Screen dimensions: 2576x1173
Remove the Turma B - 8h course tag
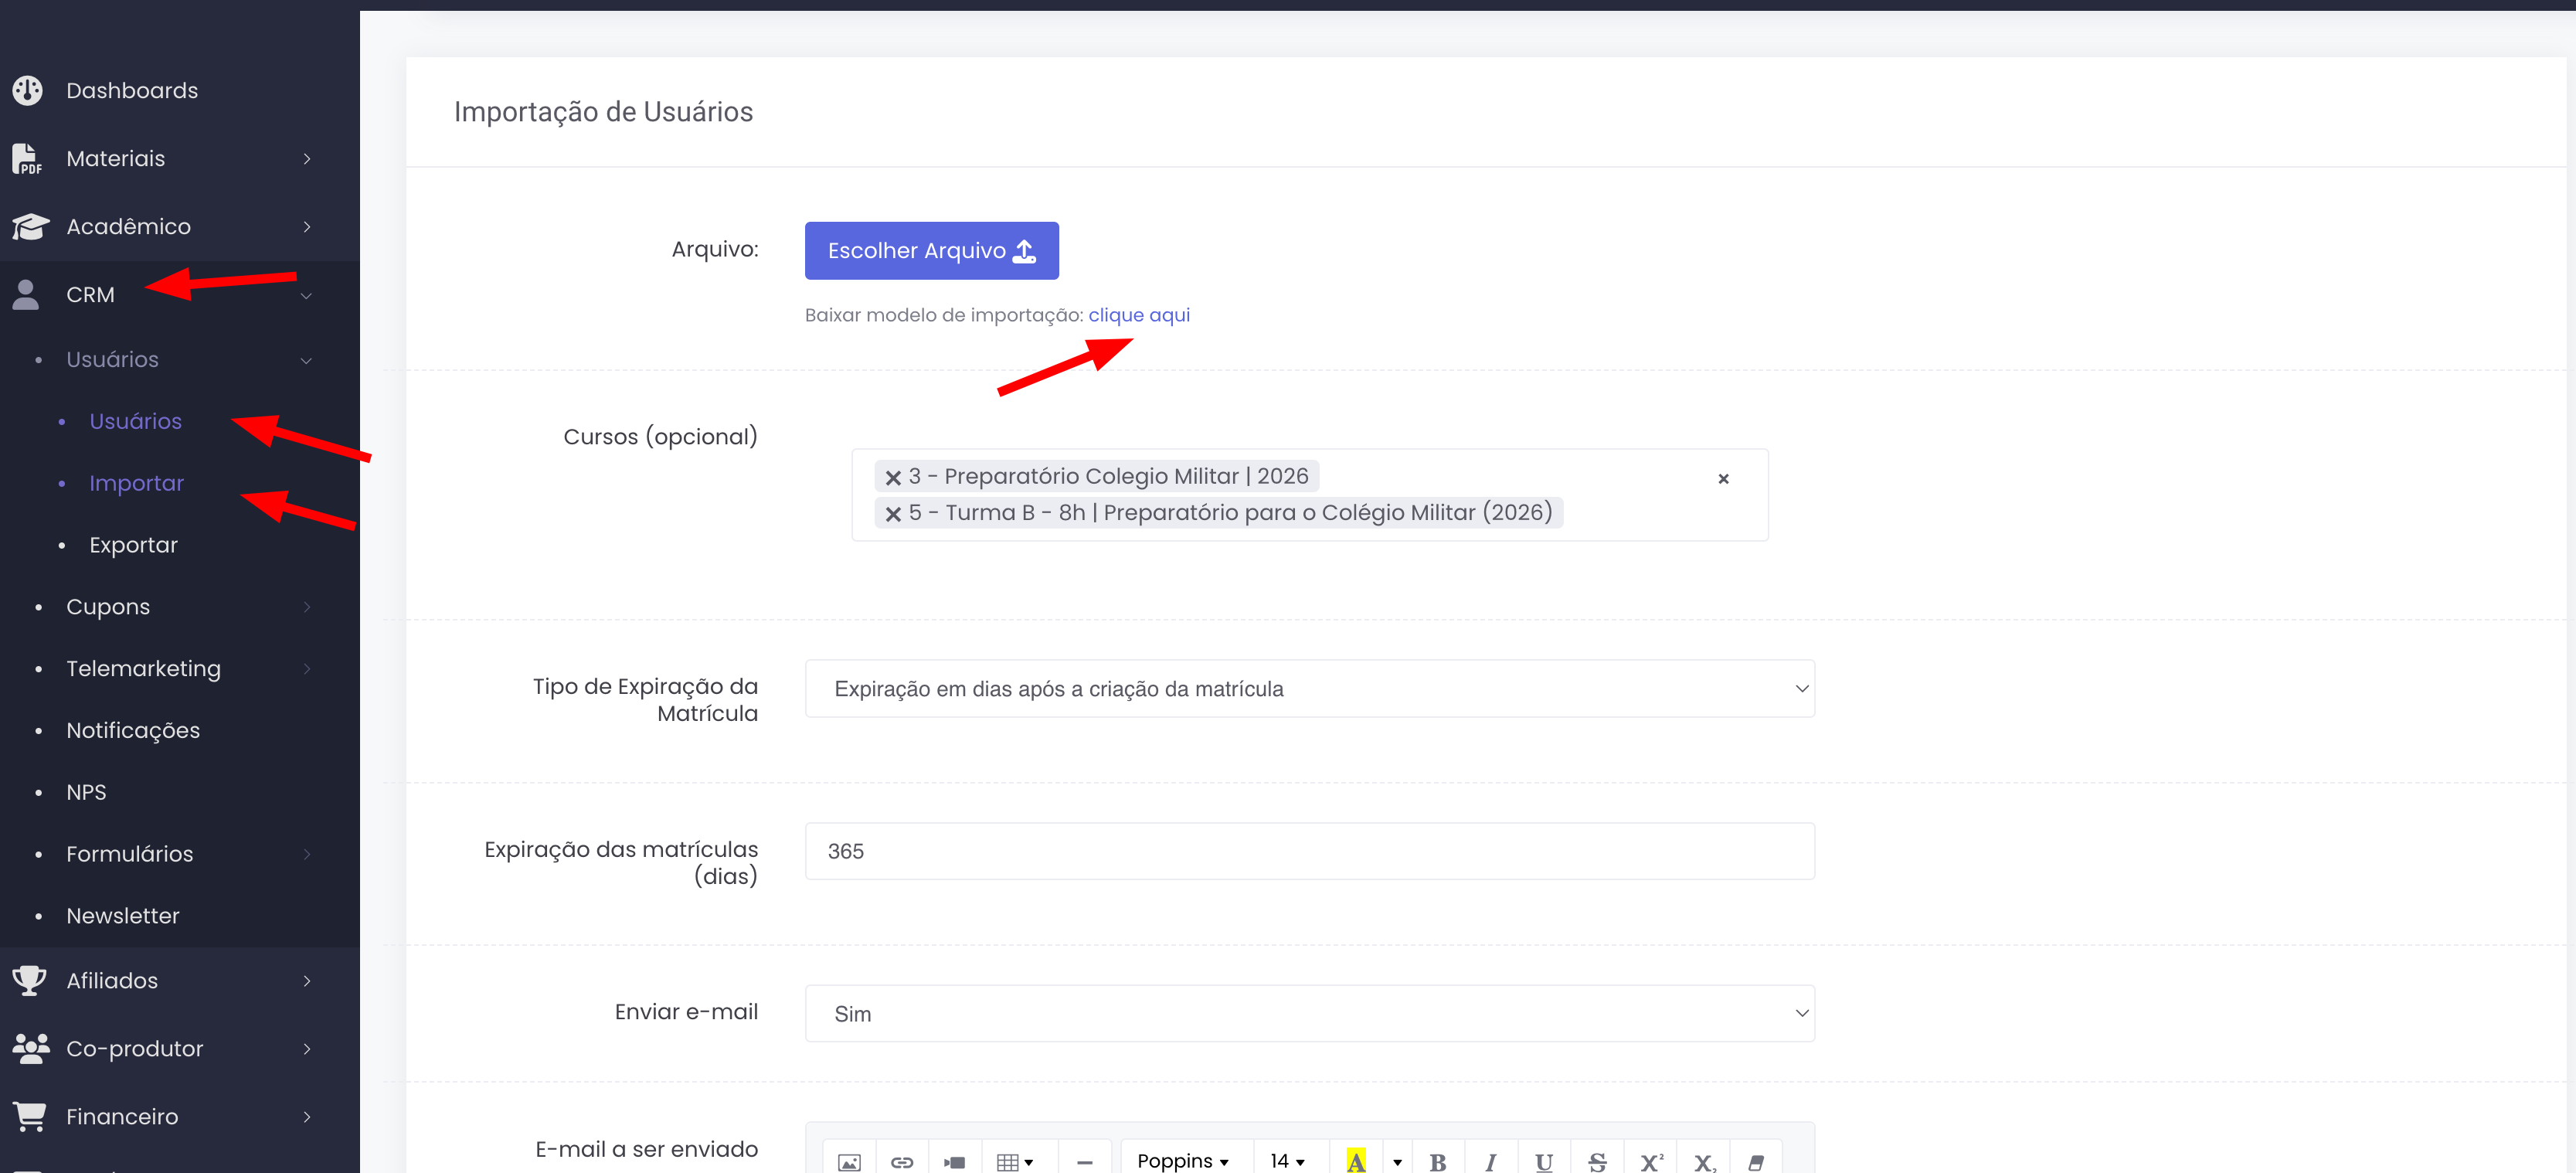pyautogui.click(x=893, y=514)
